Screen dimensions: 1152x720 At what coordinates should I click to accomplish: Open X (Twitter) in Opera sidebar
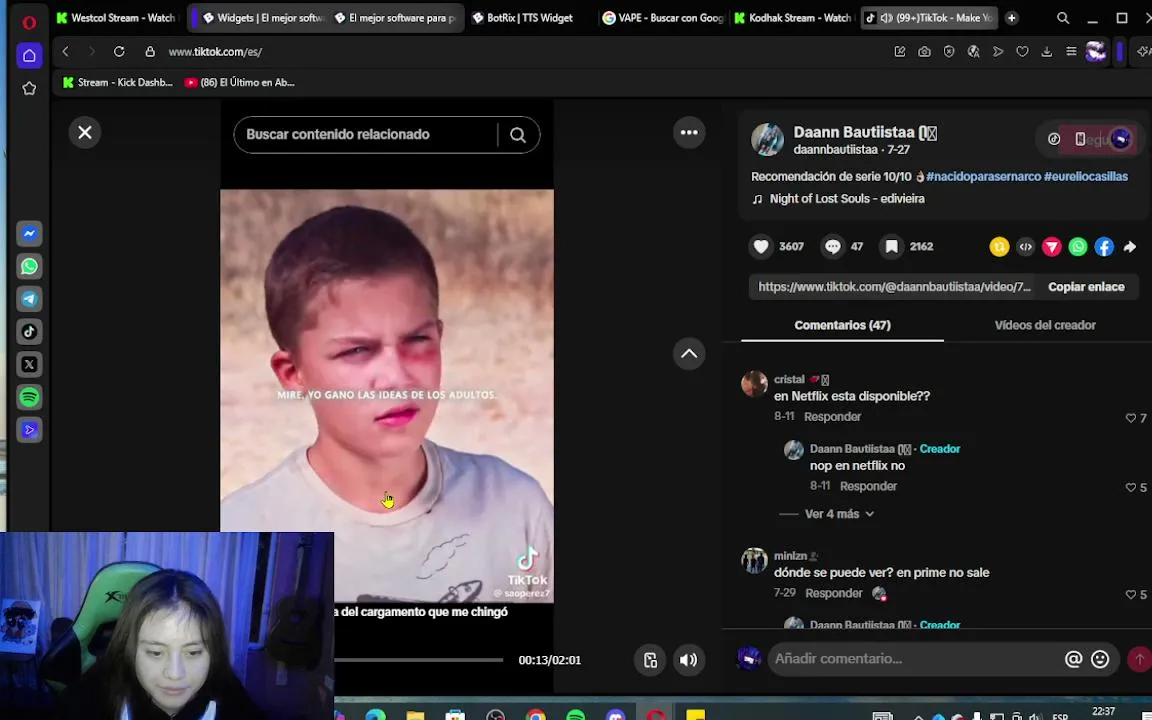(x=29, y=364)
